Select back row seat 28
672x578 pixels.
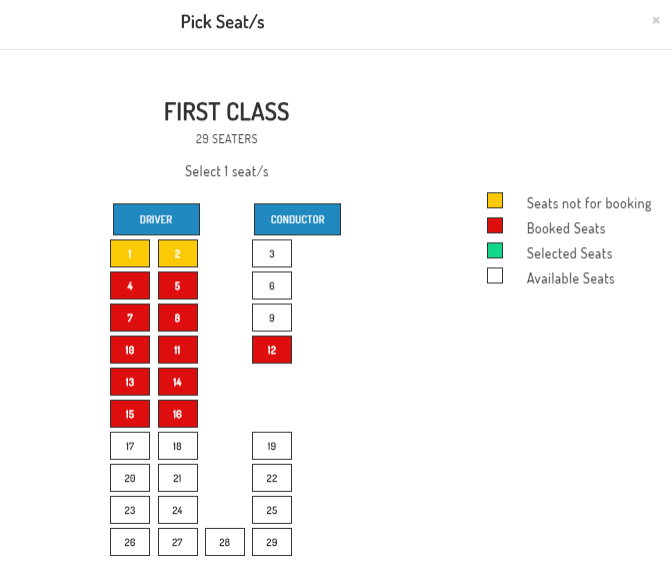point(224,542)
